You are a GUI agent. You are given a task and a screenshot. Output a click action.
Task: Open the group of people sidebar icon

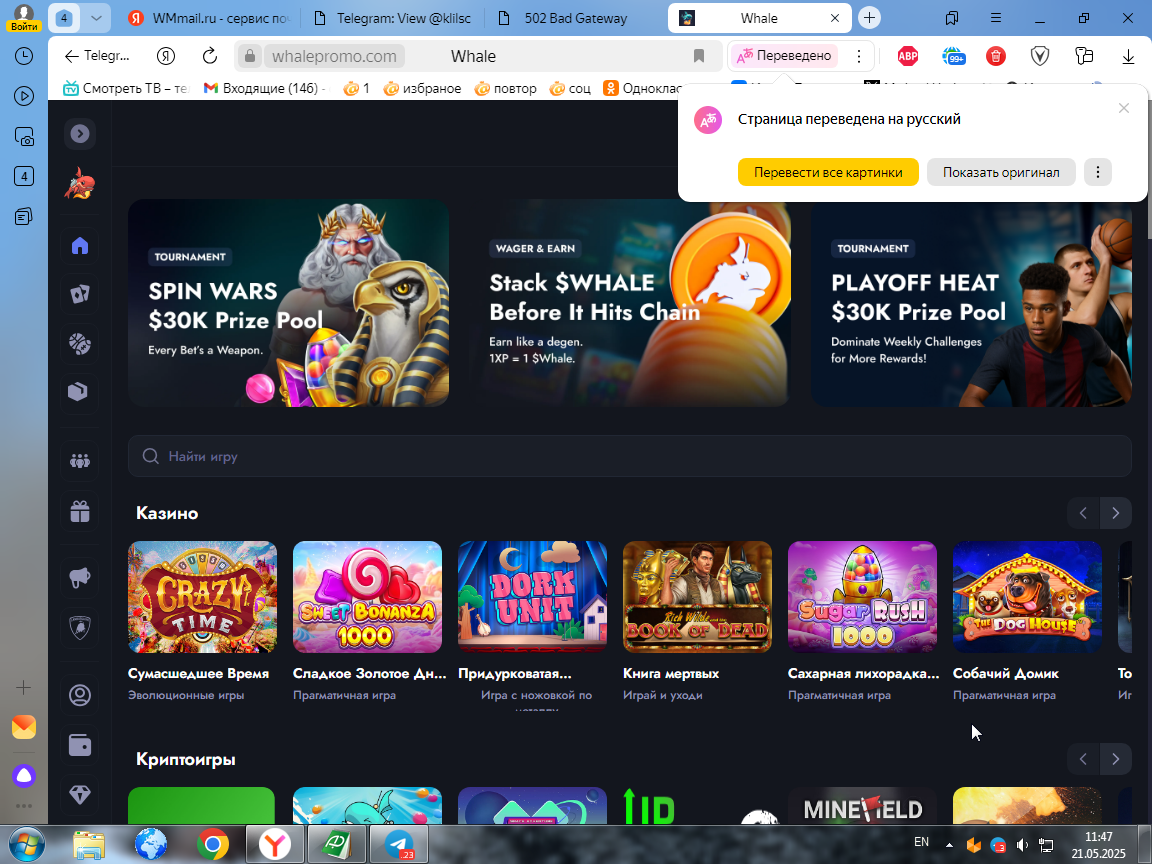tap(79, 461)
